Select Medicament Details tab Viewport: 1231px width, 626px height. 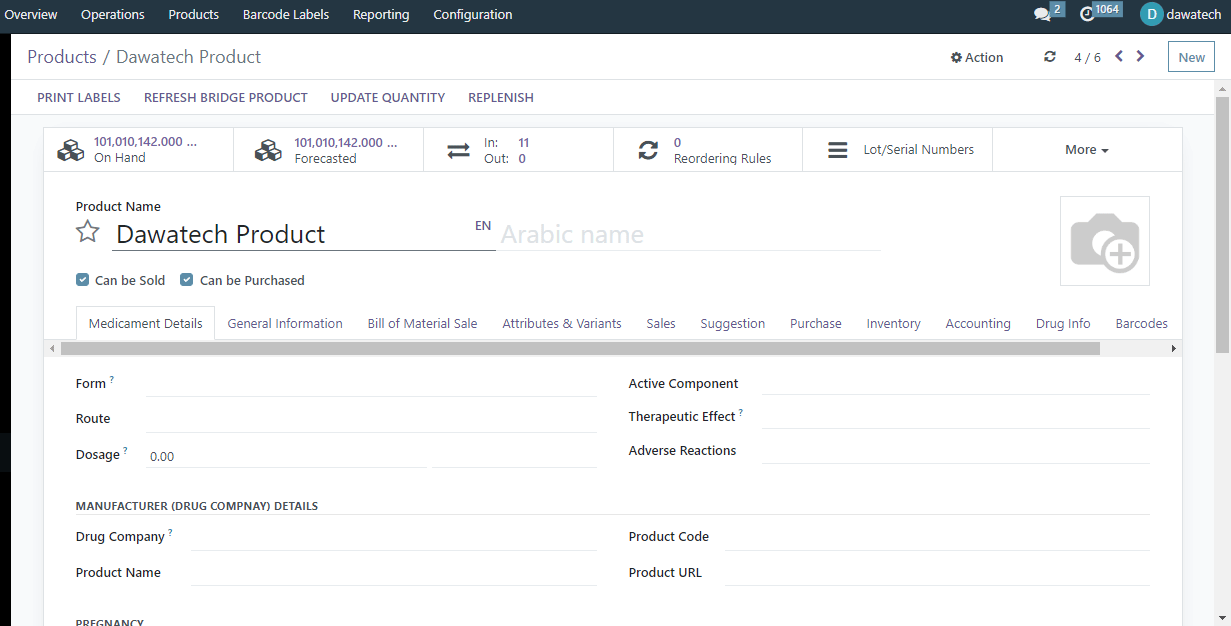146,323
